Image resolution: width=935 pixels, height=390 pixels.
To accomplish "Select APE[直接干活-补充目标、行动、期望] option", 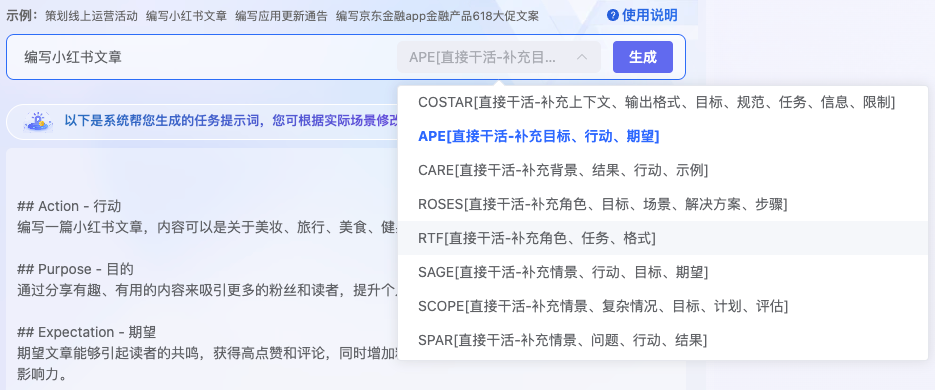I will click(662, 137).
